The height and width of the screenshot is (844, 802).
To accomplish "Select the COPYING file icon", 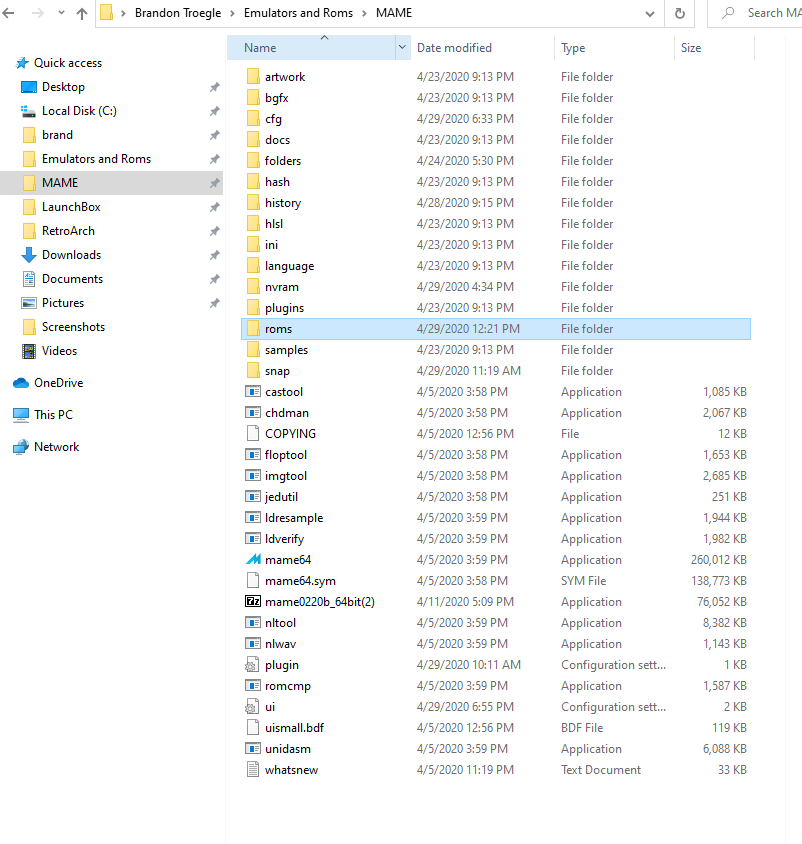I will (x=253, y=433).
